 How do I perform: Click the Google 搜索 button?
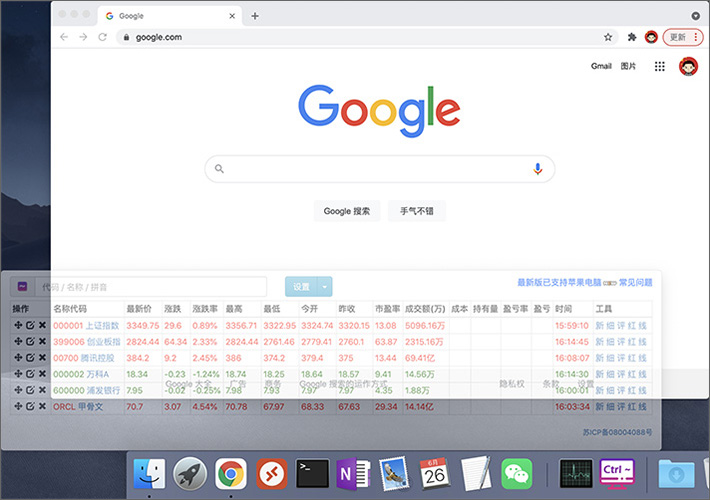click(347, 211)
